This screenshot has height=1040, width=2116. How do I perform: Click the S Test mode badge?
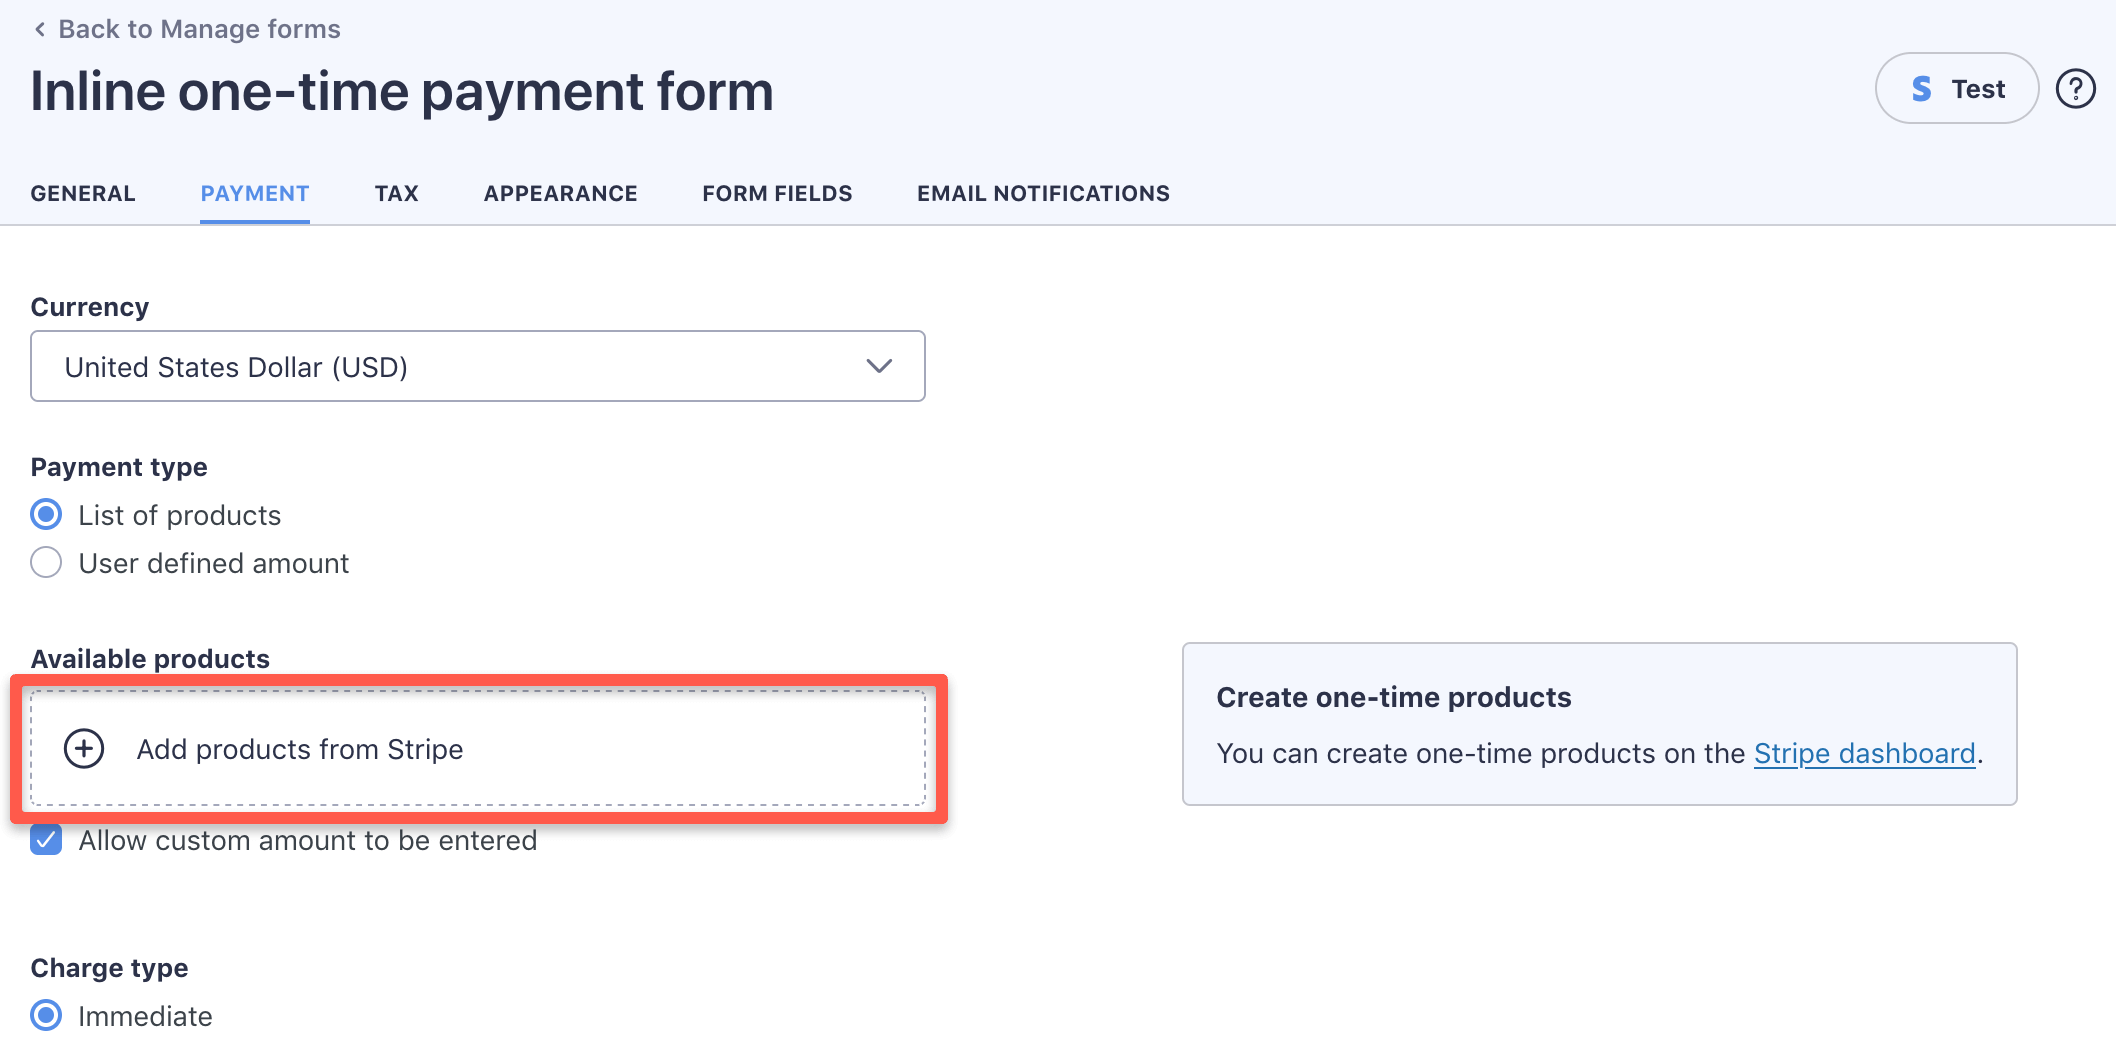[1955, 88]
